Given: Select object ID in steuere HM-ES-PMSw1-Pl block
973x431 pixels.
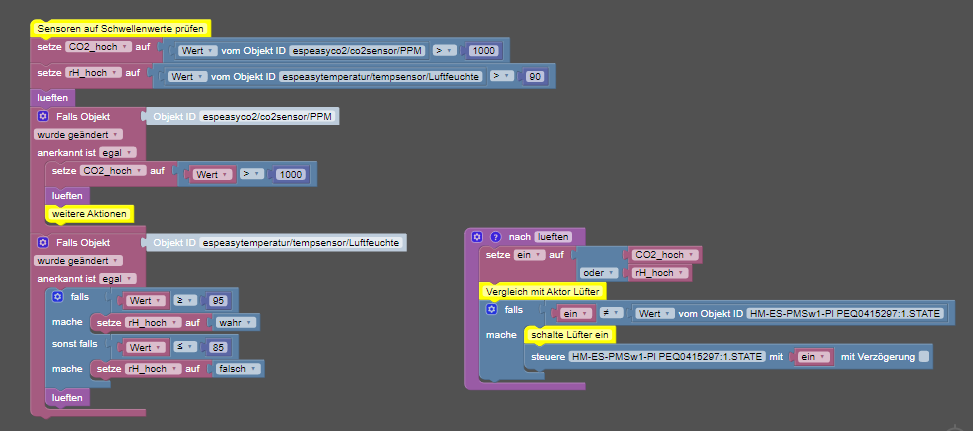Looking at the screenshot, I should [x=666, y=357].
